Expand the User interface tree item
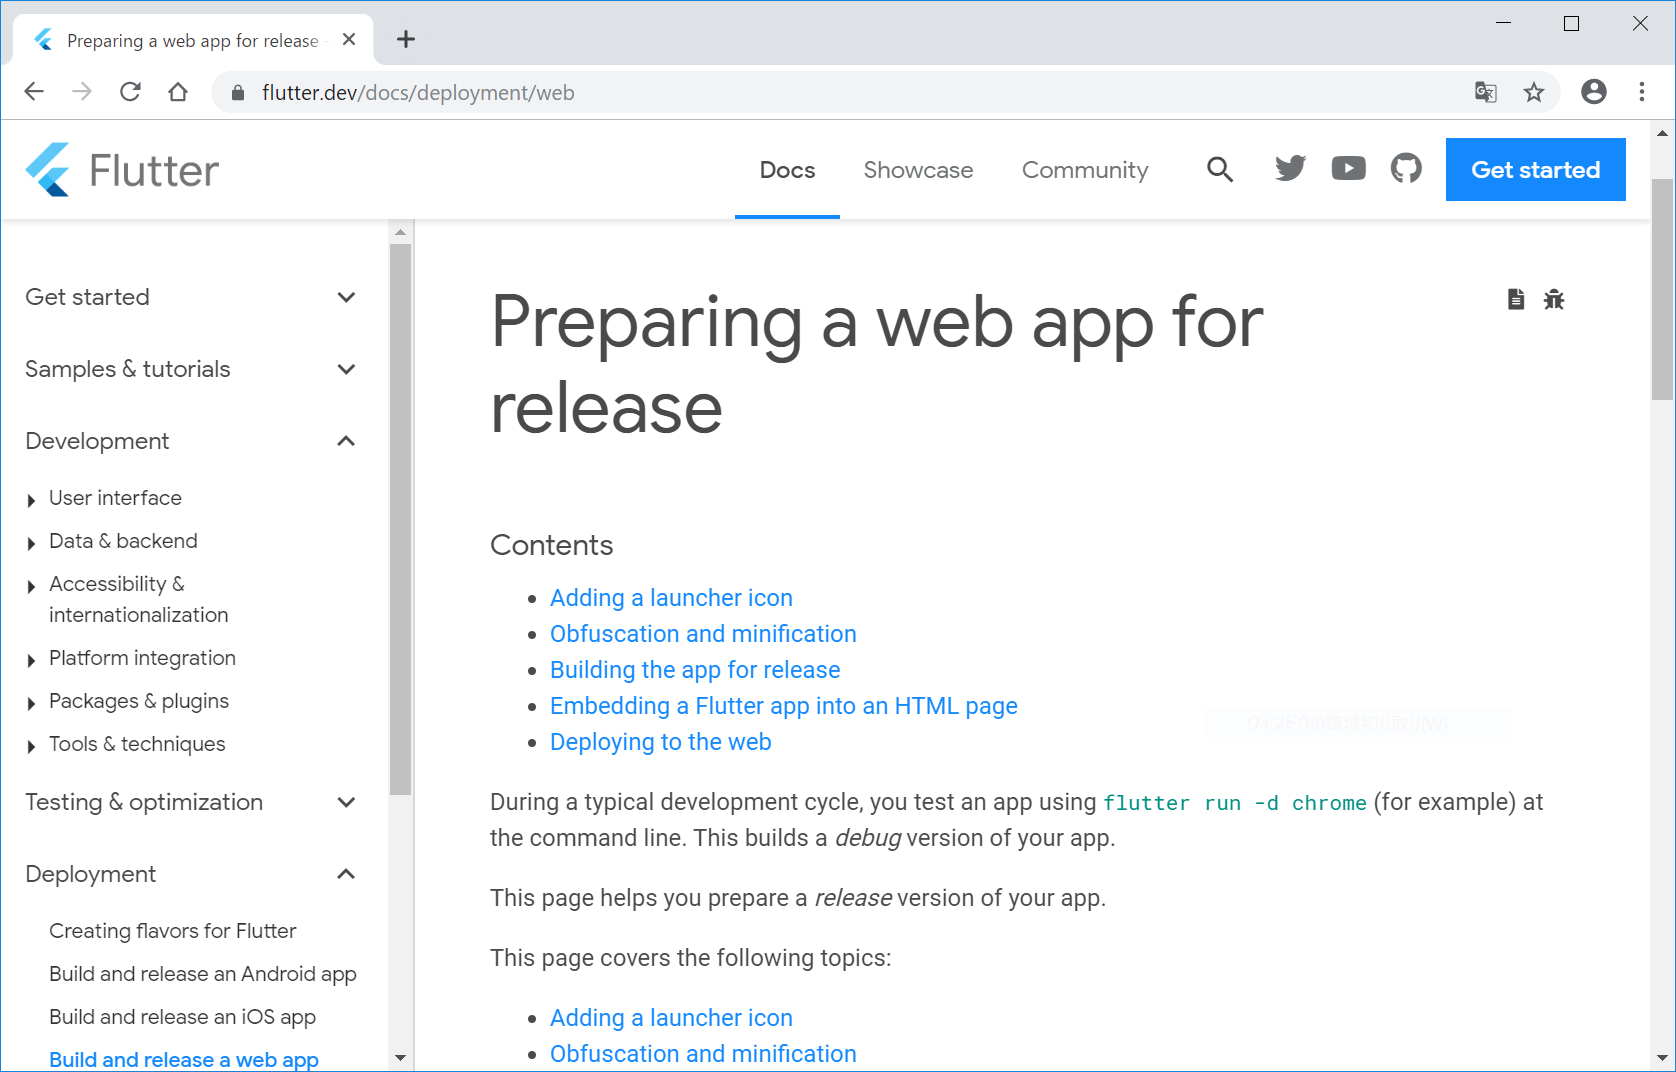Image resolution: width=1676 pixels, height=1072 pixels. pyautogui.click(x=32, y=500)
